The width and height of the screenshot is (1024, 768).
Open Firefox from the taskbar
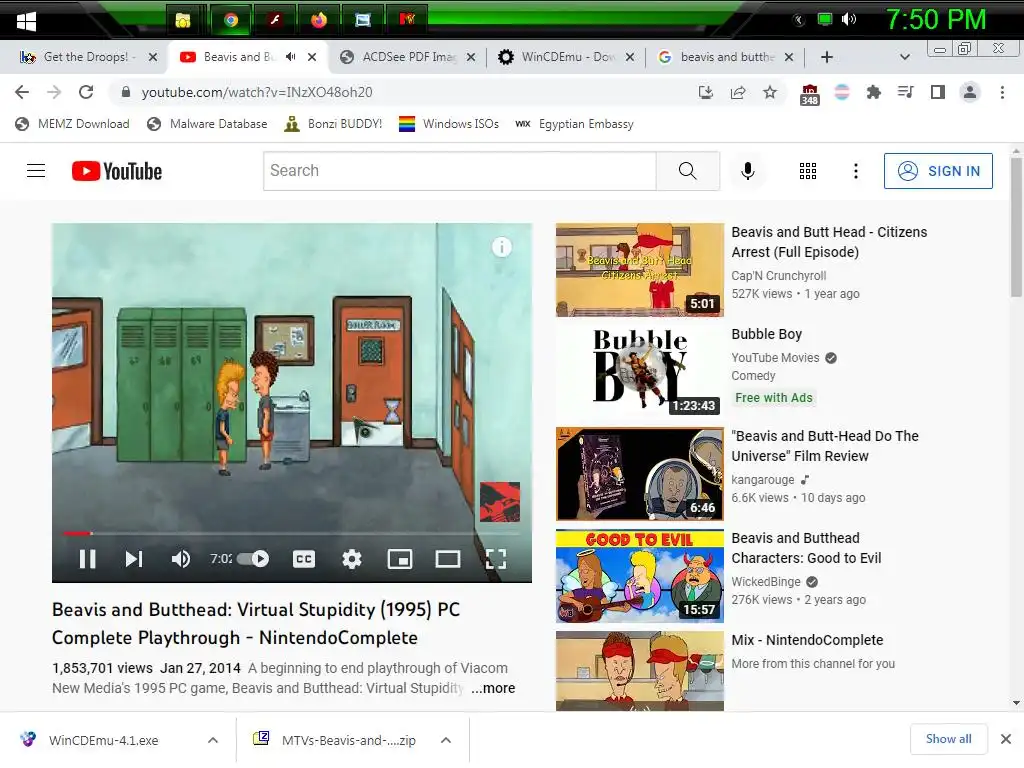click(319, 20)
